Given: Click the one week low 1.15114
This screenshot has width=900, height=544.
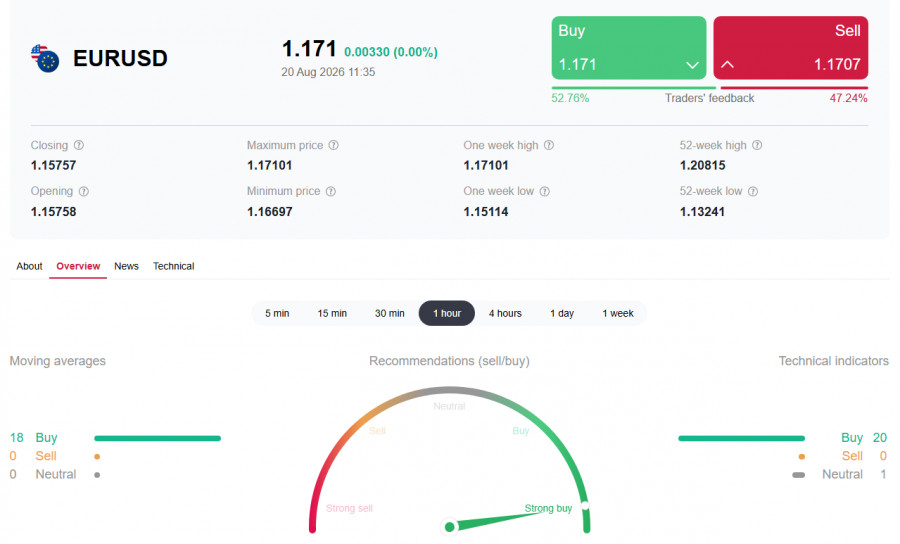Looking at the screenshot, I should (486, 212).
